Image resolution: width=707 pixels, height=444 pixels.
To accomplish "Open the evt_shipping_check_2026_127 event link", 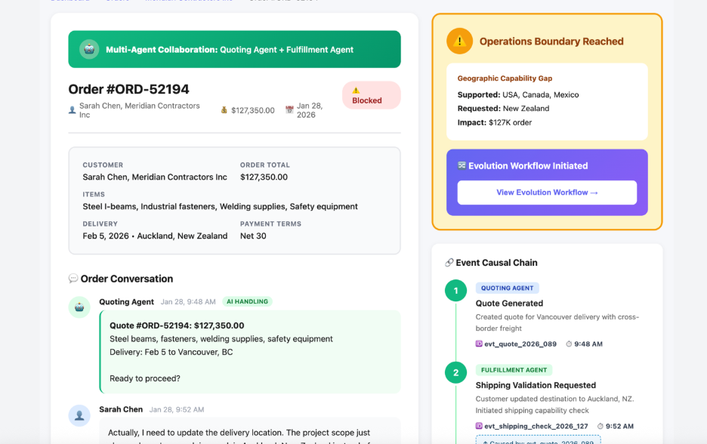I will (x=536, y=426).
